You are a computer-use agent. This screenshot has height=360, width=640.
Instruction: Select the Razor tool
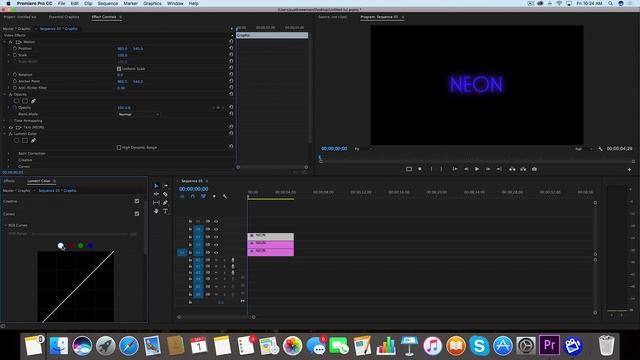[165, 194]
